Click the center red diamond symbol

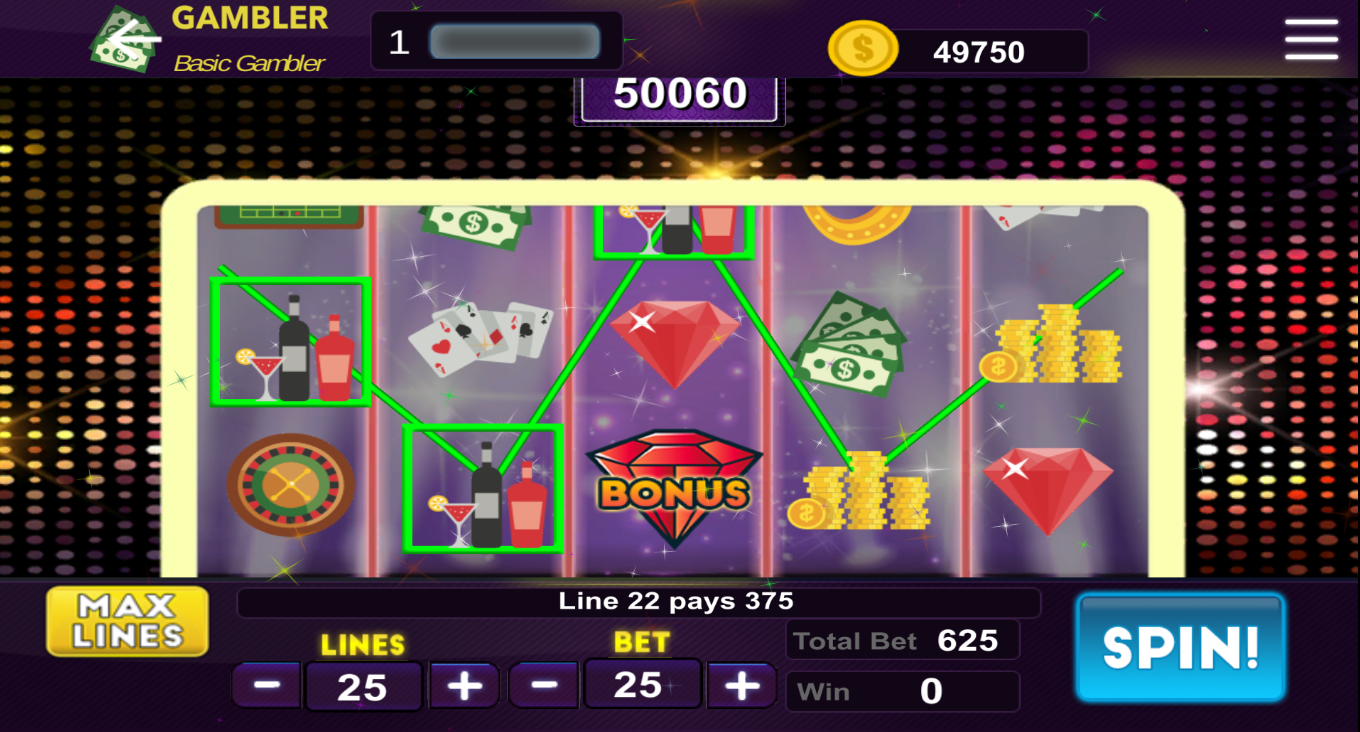tap(673, 343)
